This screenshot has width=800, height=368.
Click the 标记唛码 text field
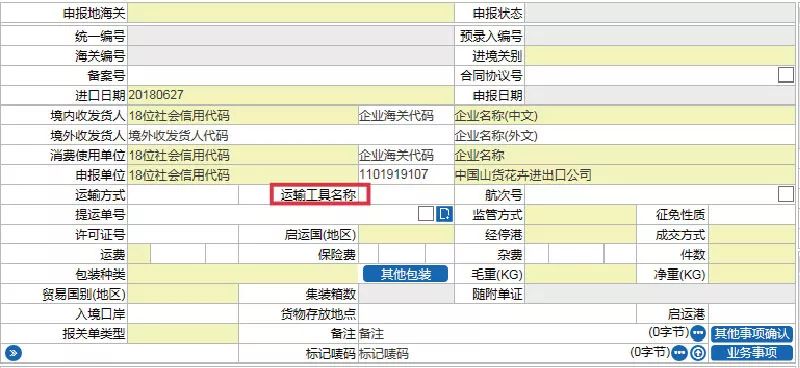pyautogui.click(x=494, y=353)
